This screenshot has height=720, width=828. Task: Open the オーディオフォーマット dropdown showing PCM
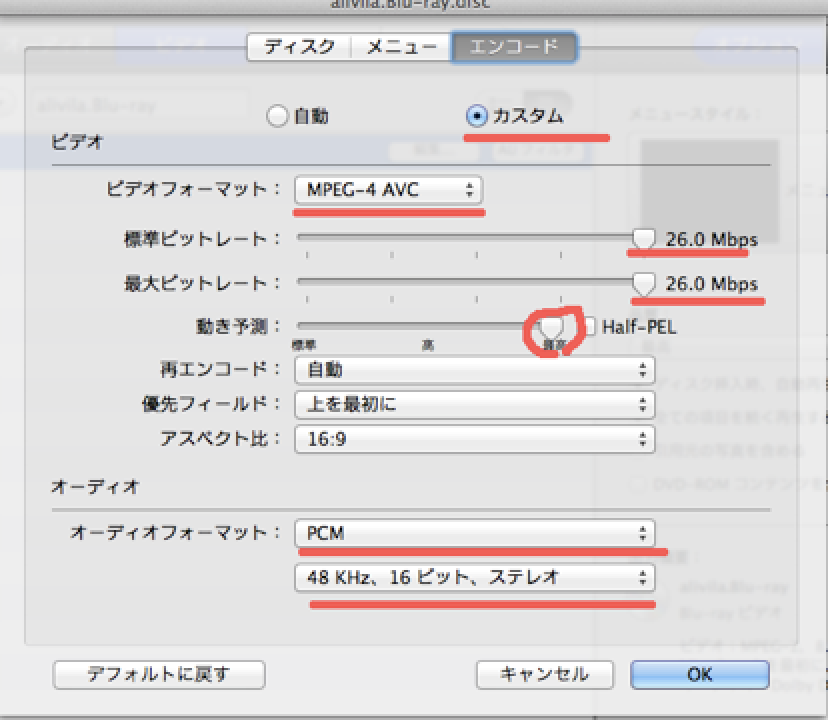(x=474, y=533)
